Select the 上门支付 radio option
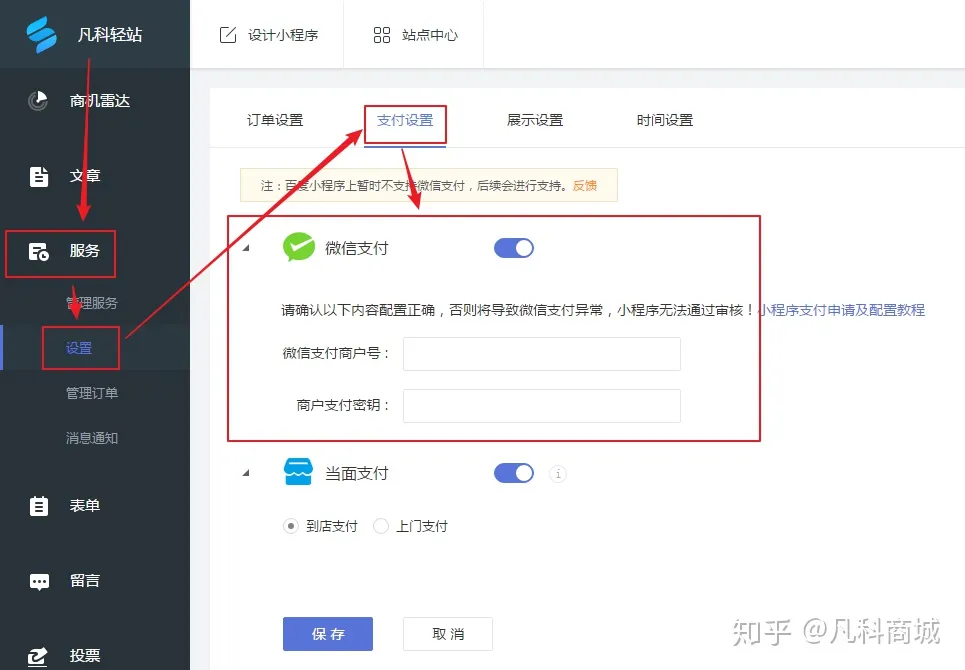 tap(380, 525)
